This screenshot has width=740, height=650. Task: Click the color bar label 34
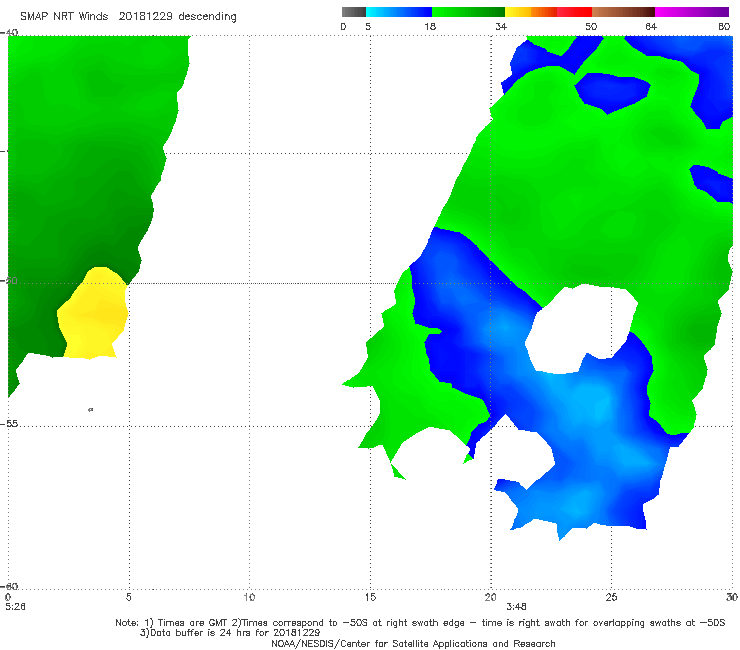click(x=501, y=26)
